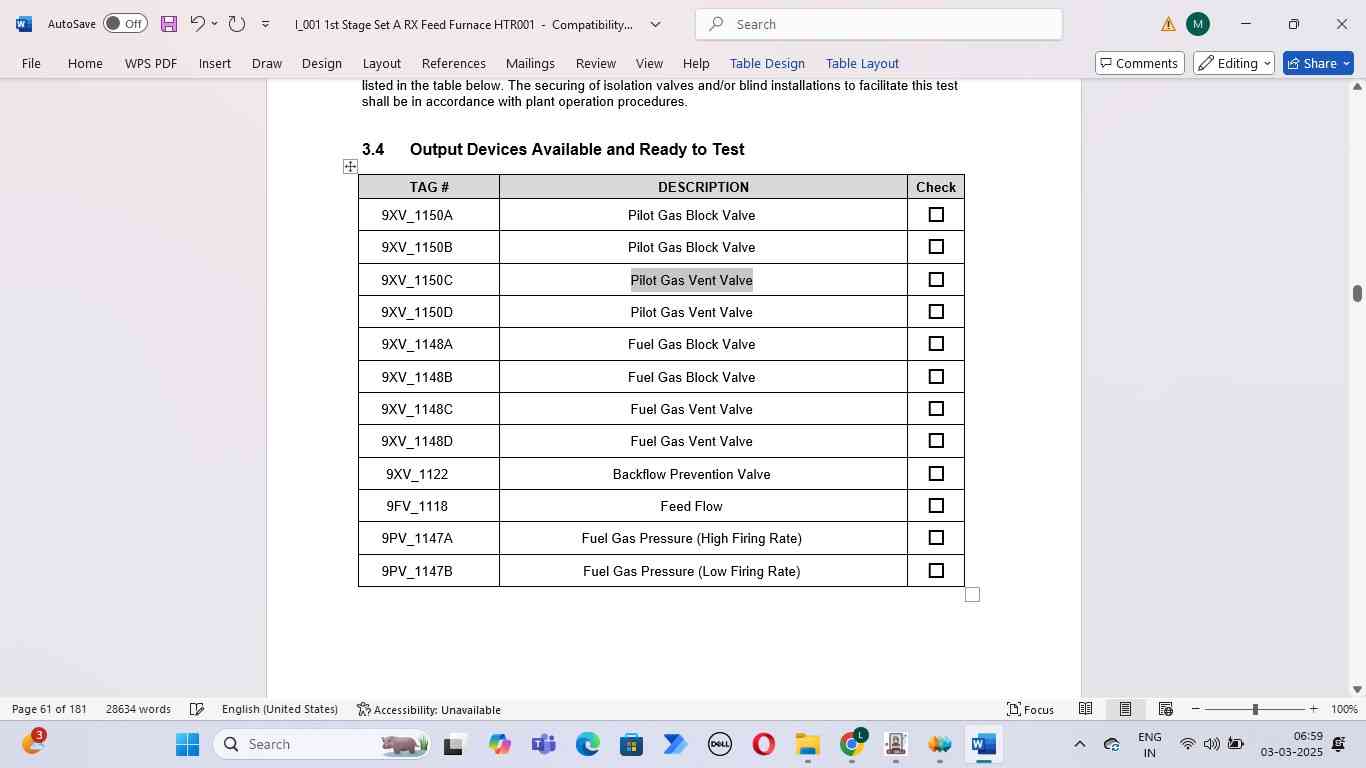Open the Mailings tab
Image resolution: width=1366 pixels, height=768 pixels.
click(530, 63)
